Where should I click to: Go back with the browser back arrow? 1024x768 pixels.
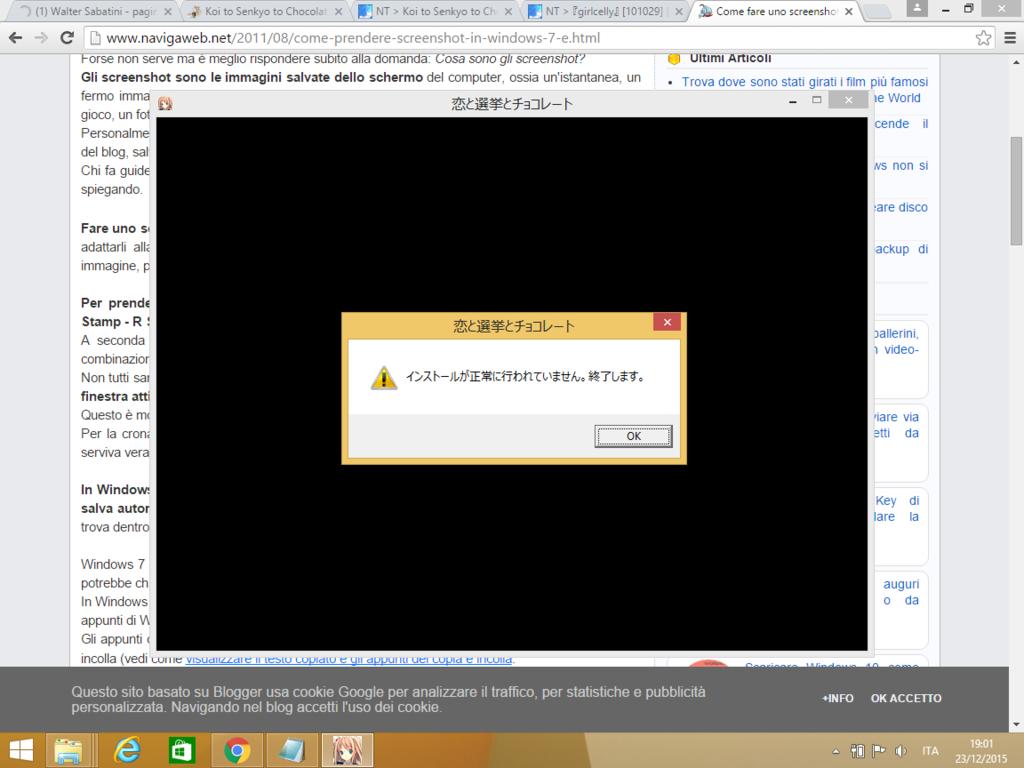pyautogui.click(x=16, y=38)
